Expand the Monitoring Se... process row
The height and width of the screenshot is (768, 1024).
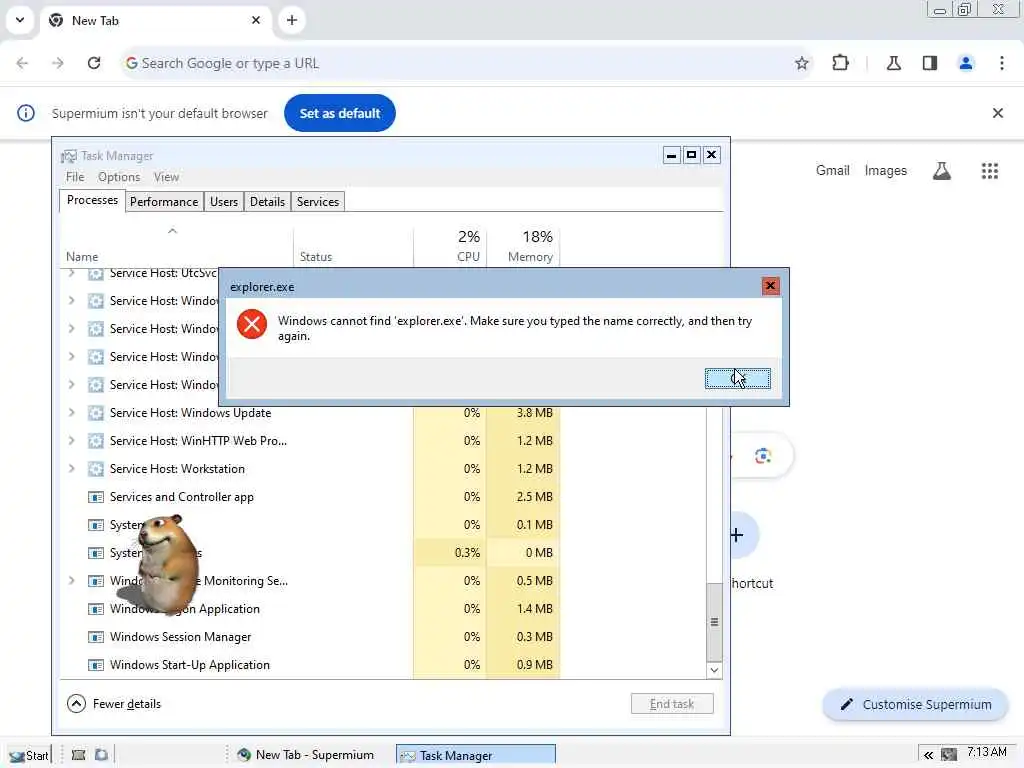[72, 581]
